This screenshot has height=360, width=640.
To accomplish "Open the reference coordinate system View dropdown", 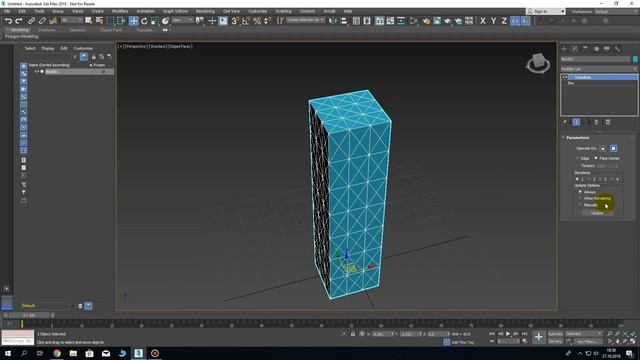I will tap(182, 20).
